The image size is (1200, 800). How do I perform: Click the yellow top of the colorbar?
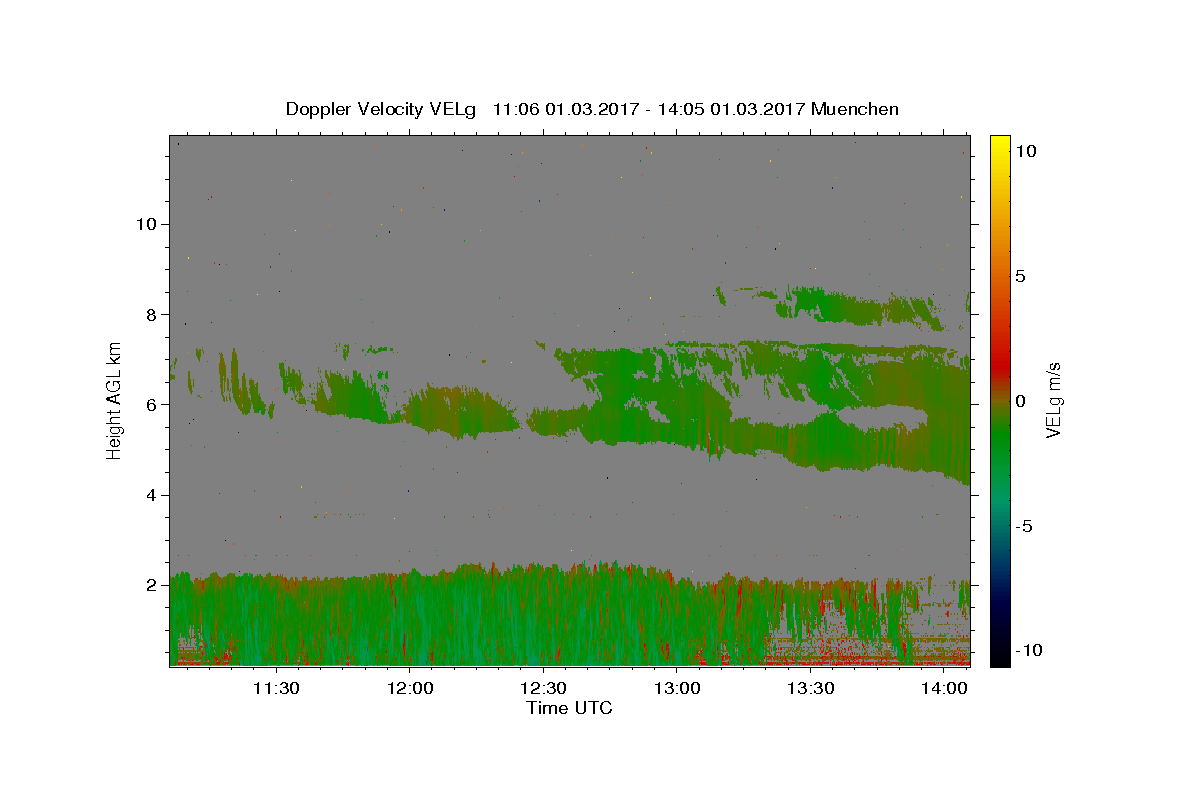[x=999, y=142]
